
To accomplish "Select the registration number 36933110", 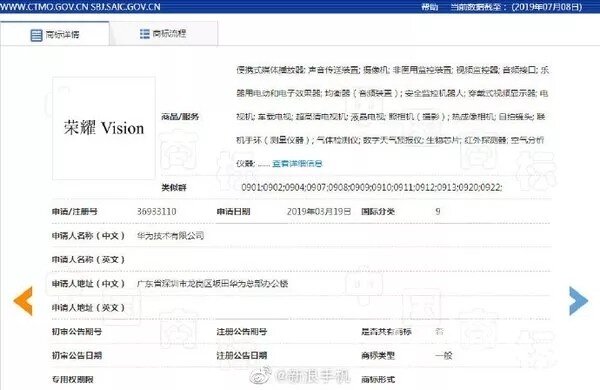I will pyautogui.click(x=157, y=212).
